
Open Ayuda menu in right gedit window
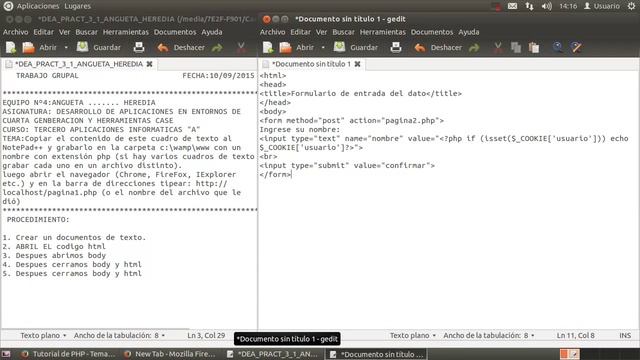point(469,32)
